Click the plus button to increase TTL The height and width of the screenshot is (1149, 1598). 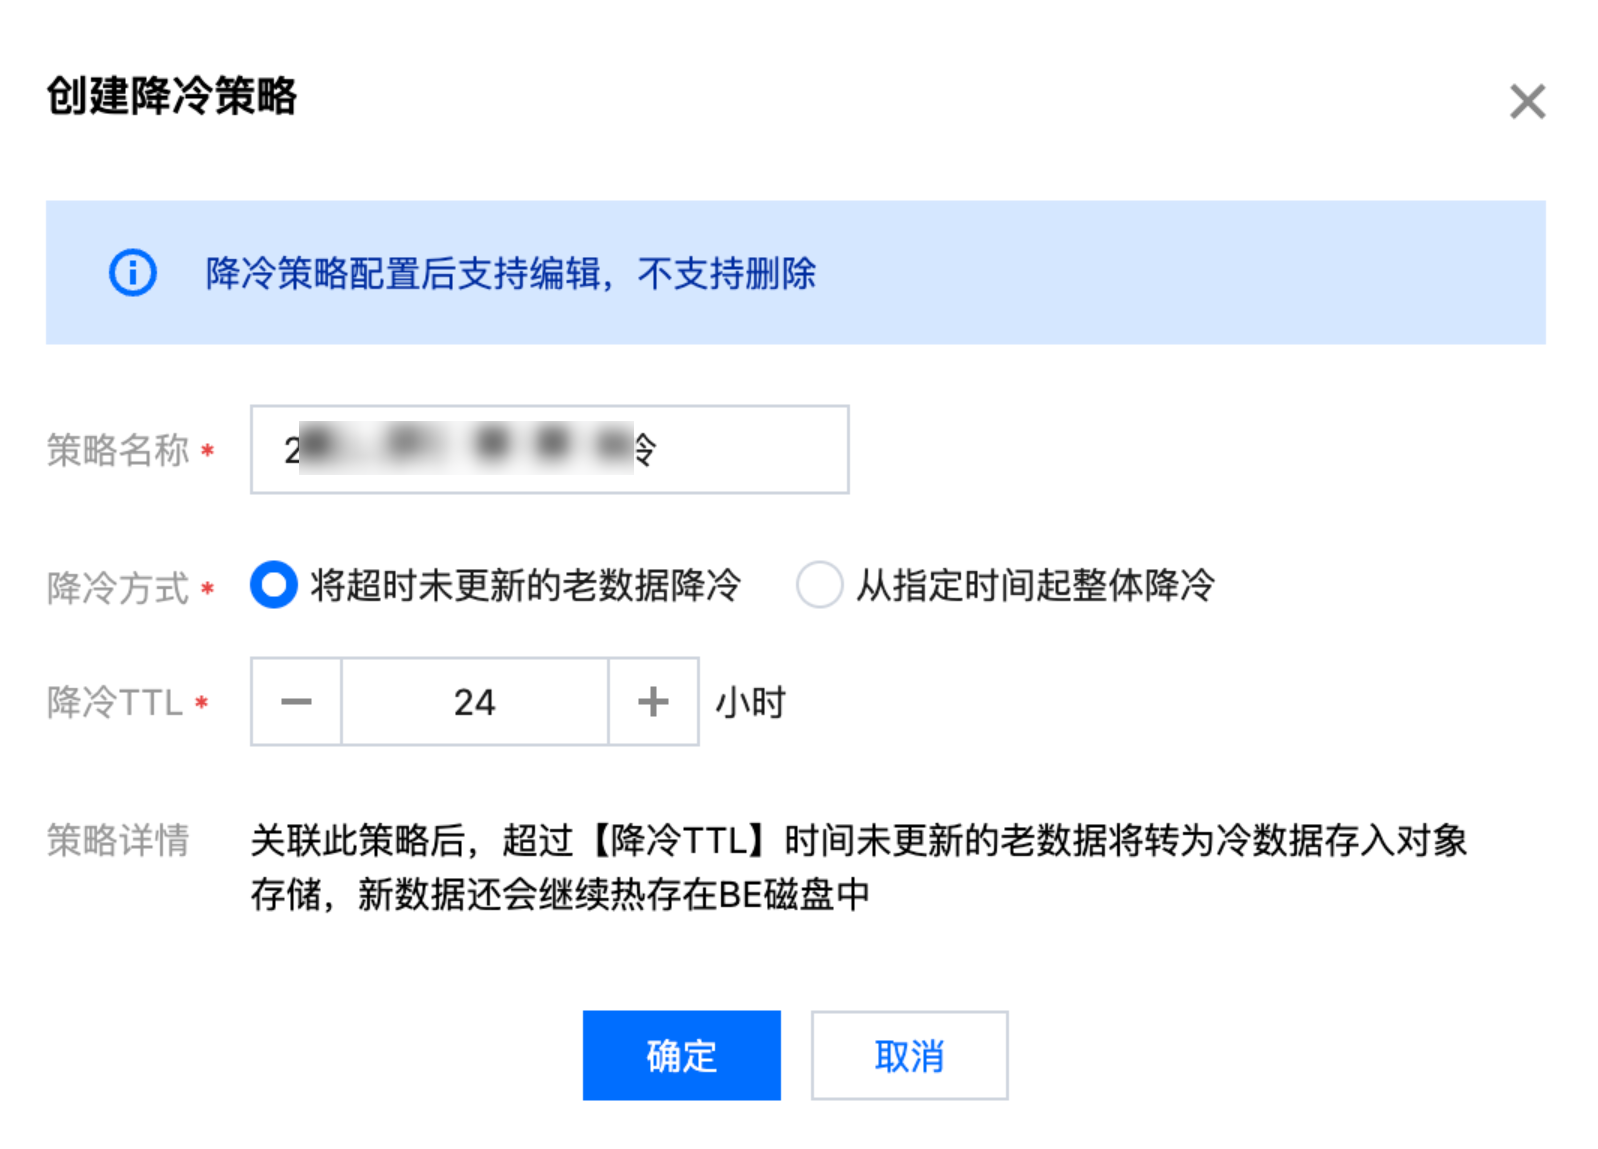653,702
